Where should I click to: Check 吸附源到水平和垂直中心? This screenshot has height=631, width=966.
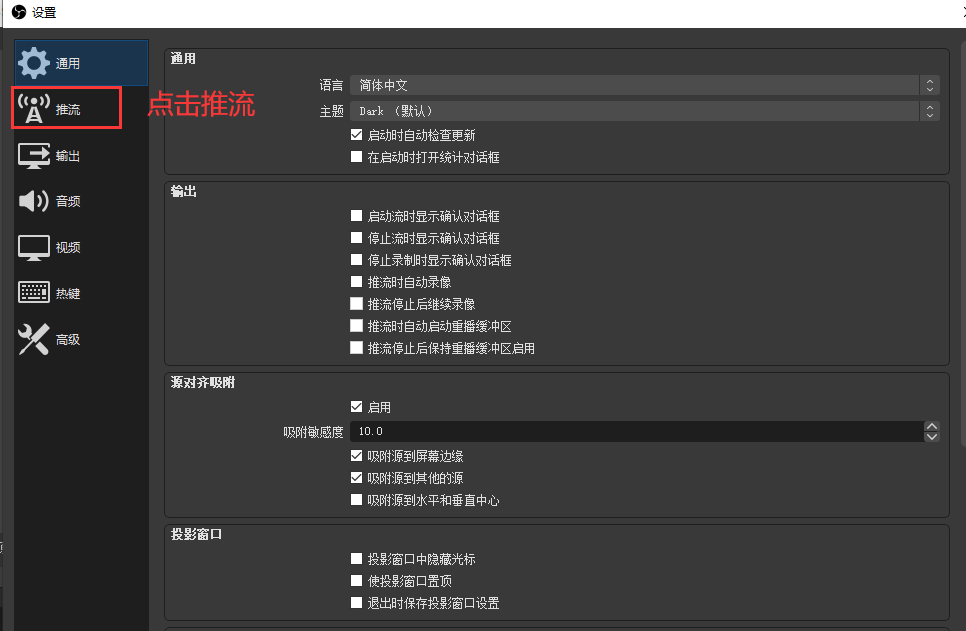(x=356, y=500)
